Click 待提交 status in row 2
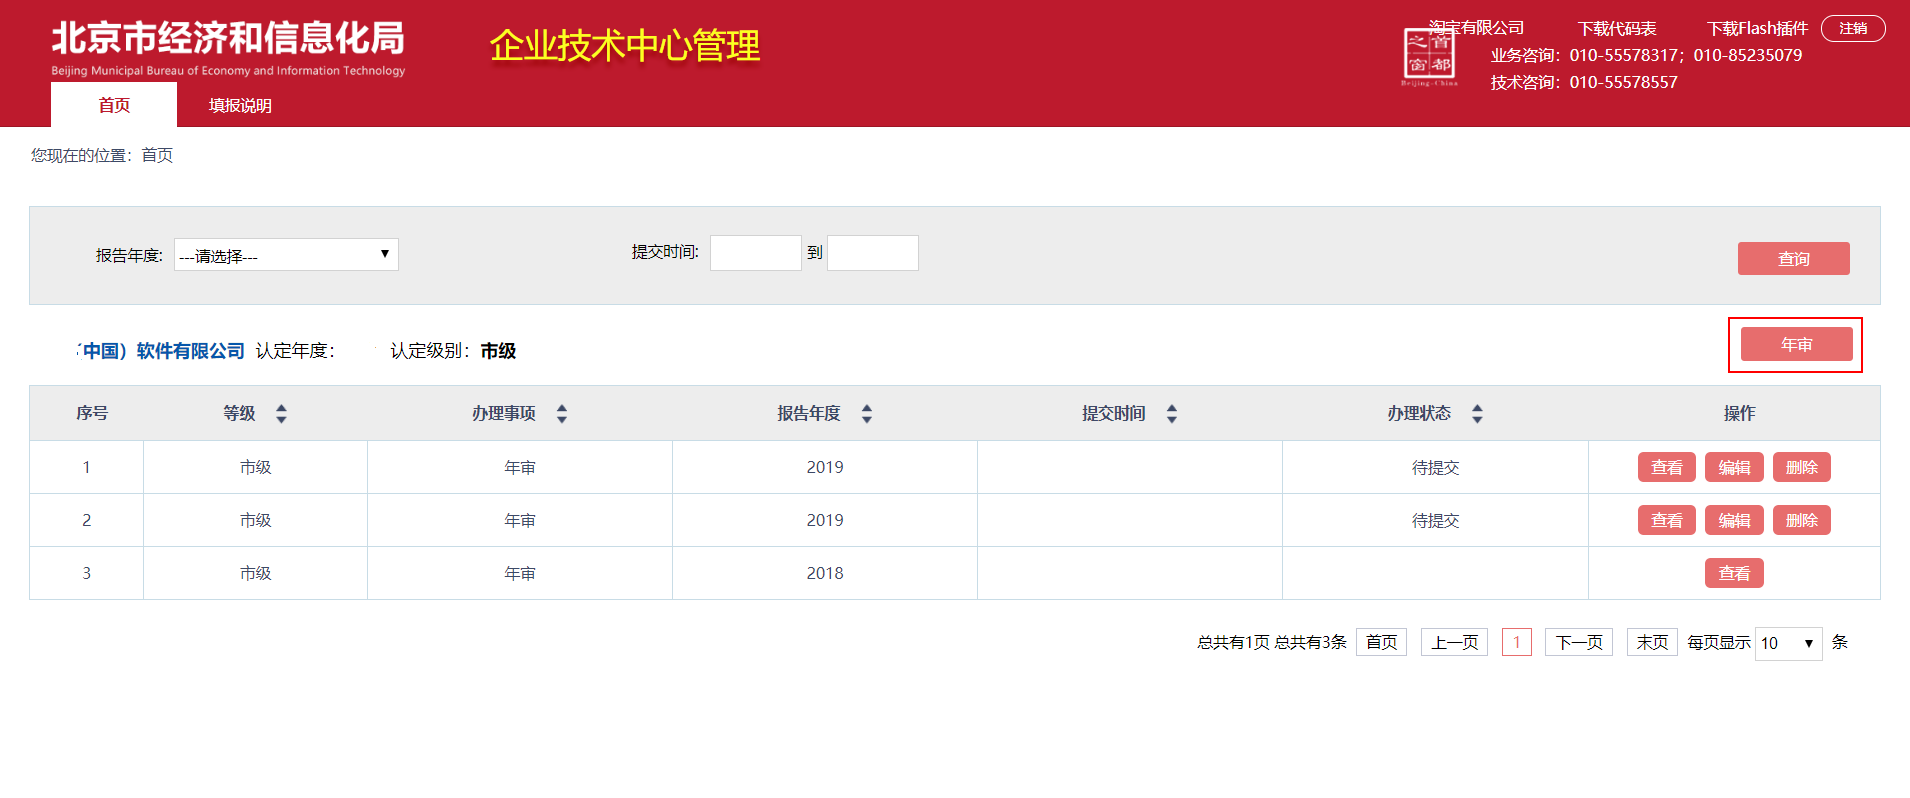Image resolution: width=1910 pixels, height=798 pixels. [1435, 520]
